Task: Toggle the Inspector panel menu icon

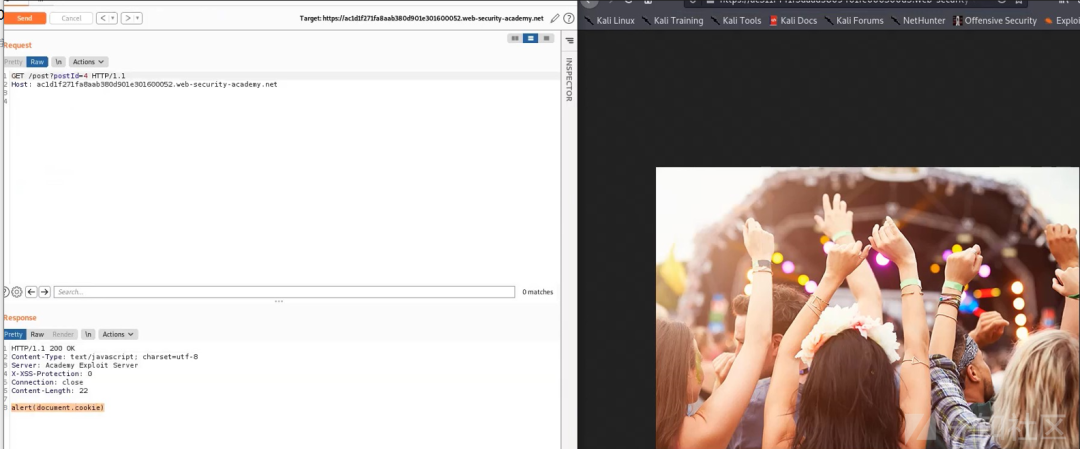Action: 570,41
